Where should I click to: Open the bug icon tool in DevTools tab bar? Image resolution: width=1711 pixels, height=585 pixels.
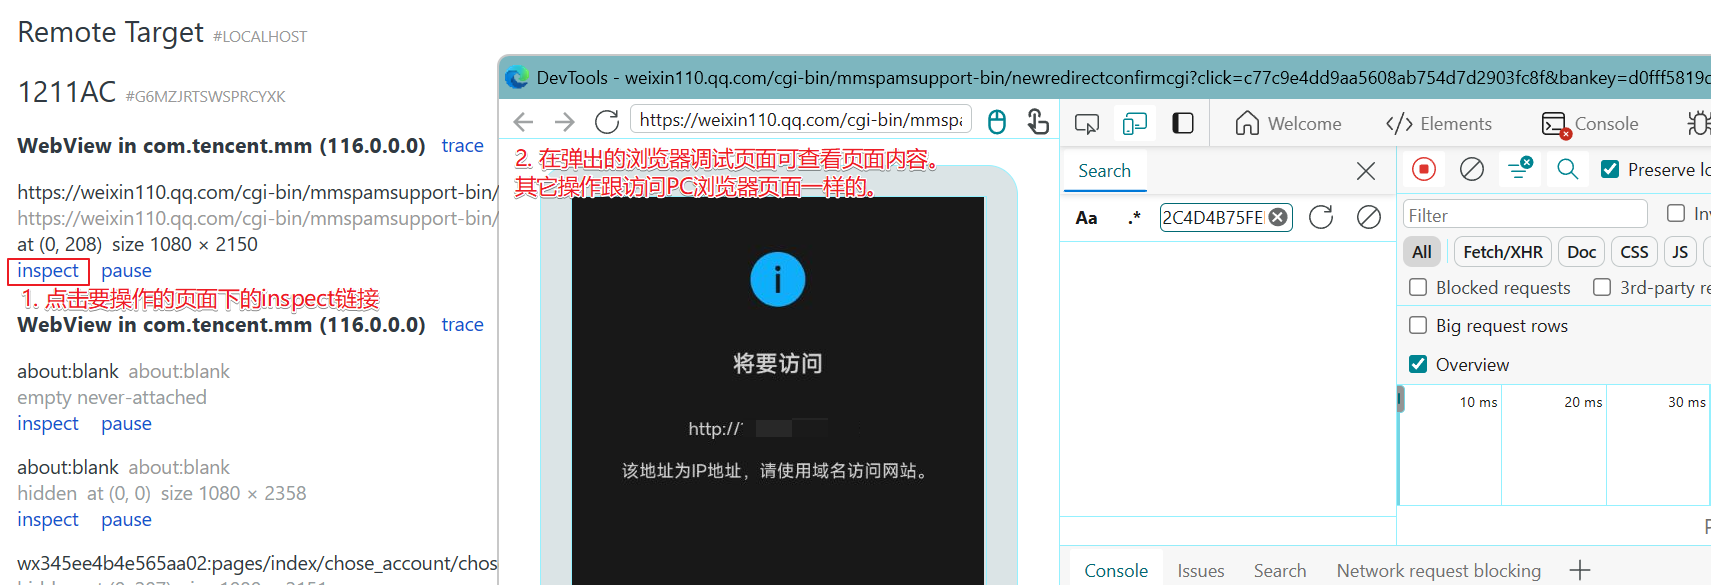click(1698, 123)
